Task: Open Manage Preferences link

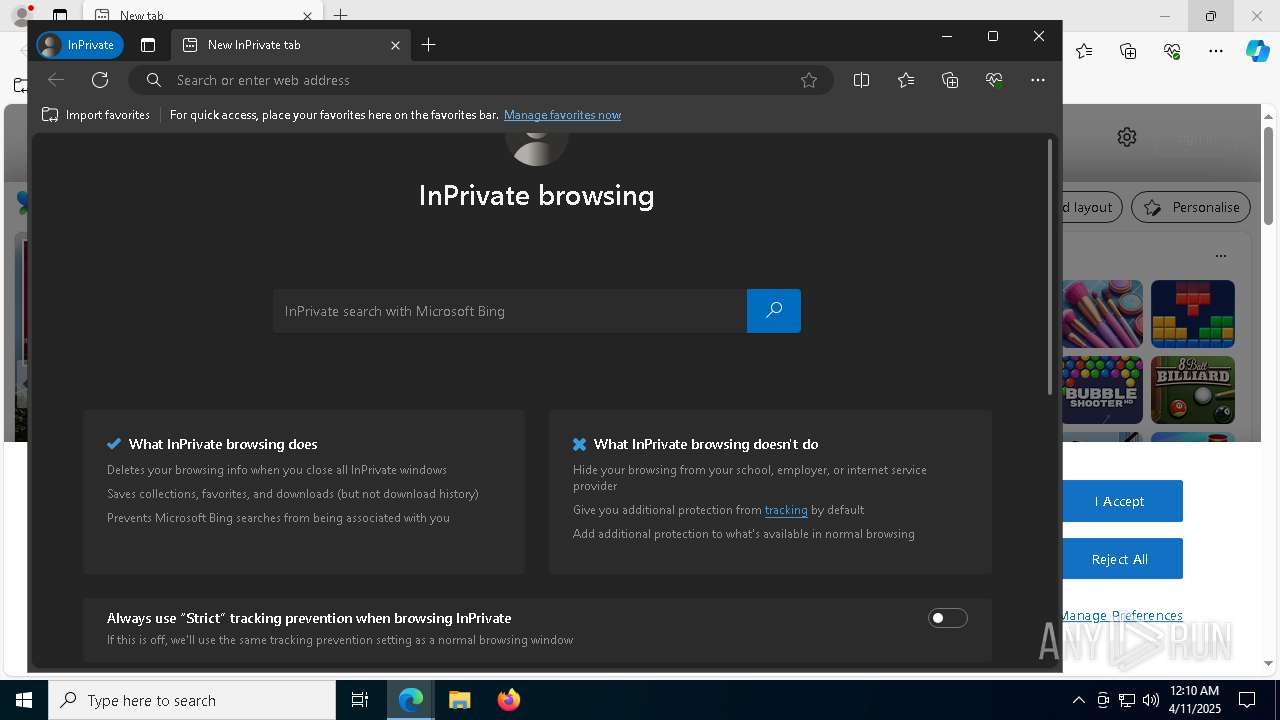Action: coord(1122,615)
